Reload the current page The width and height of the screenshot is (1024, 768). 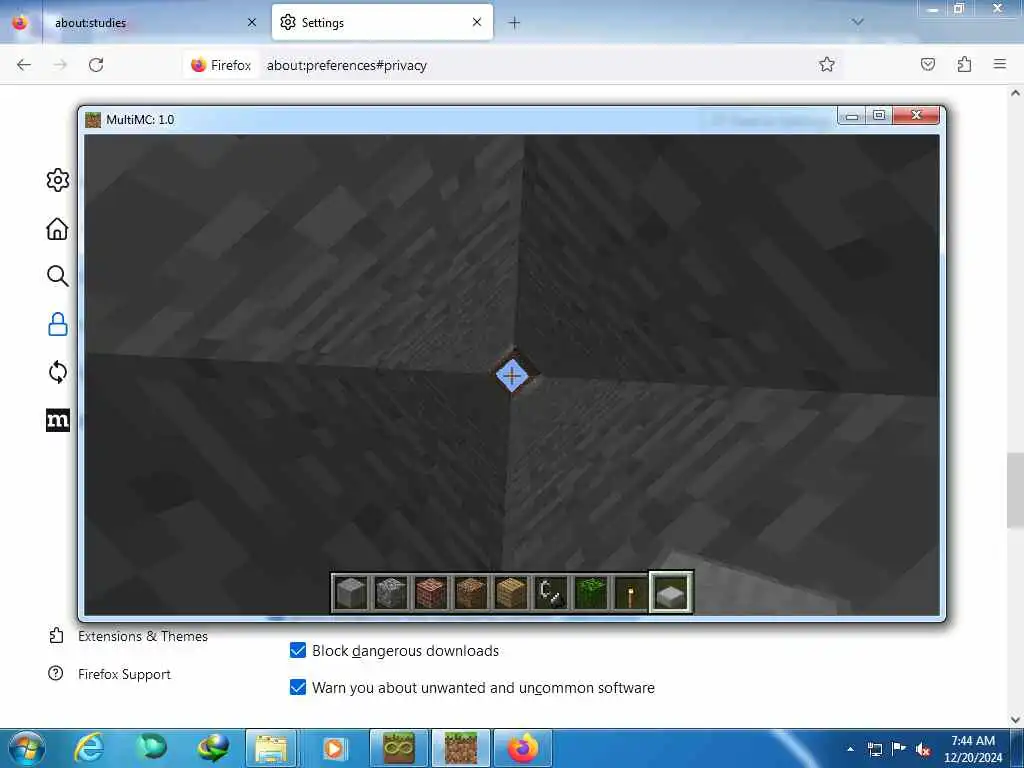pos(96,65)
